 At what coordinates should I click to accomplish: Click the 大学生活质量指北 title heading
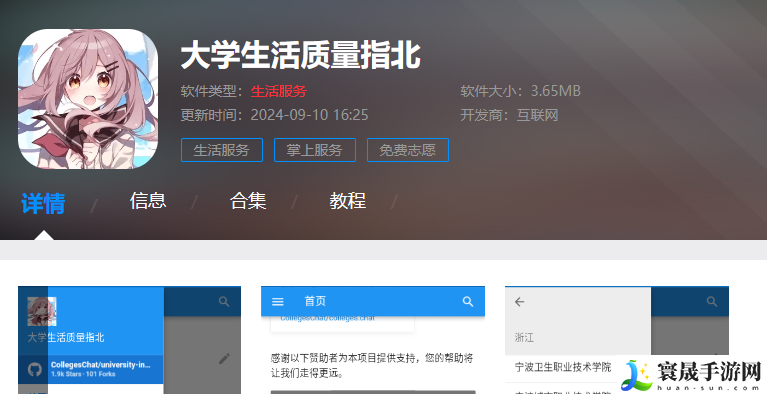[x=301, y=55]
